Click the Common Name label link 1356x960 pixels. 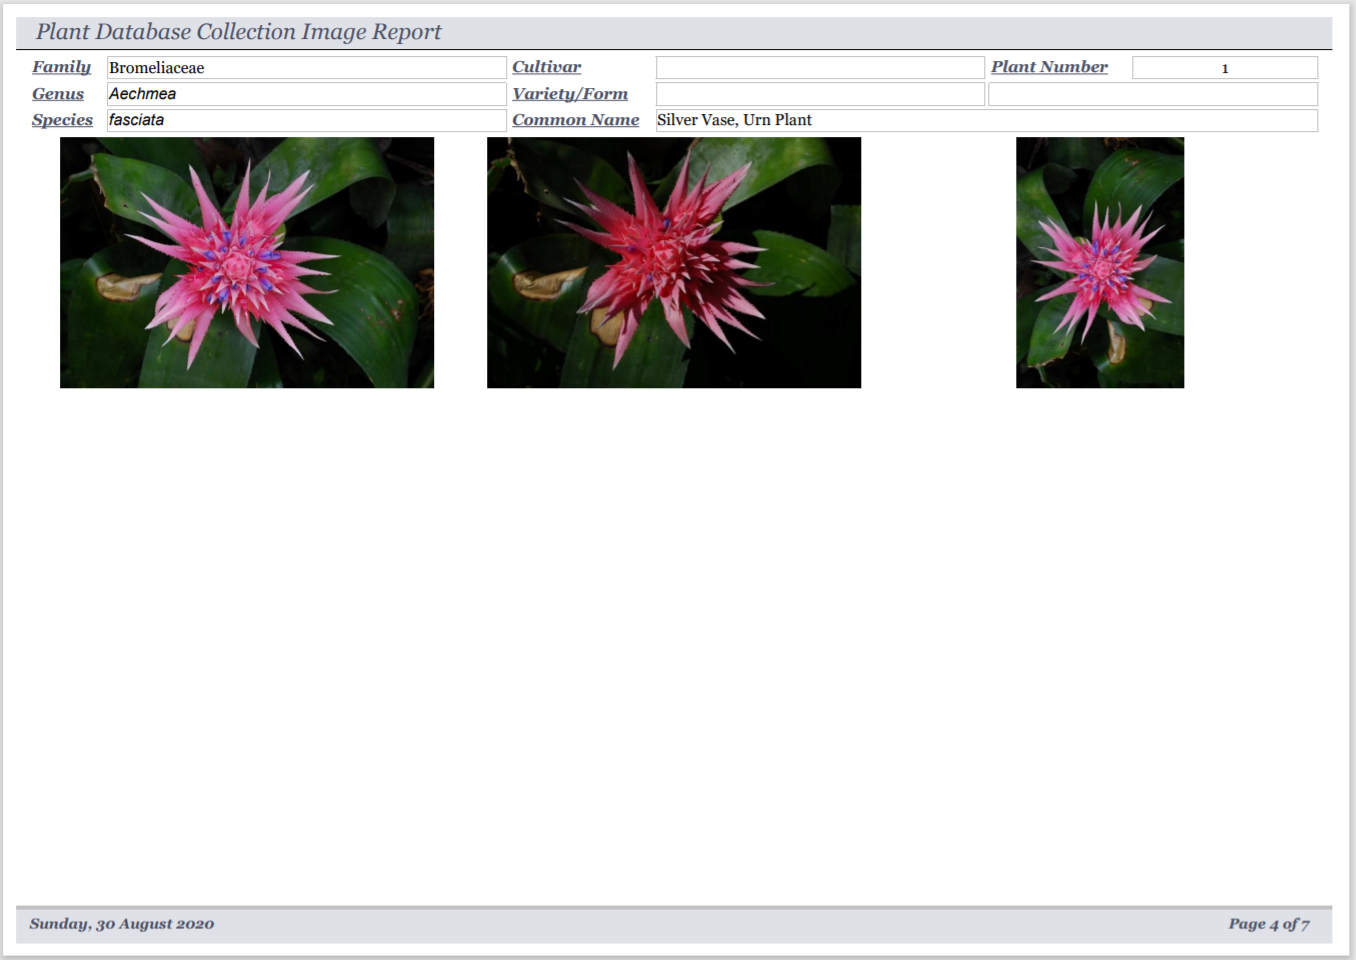point(575,120)
